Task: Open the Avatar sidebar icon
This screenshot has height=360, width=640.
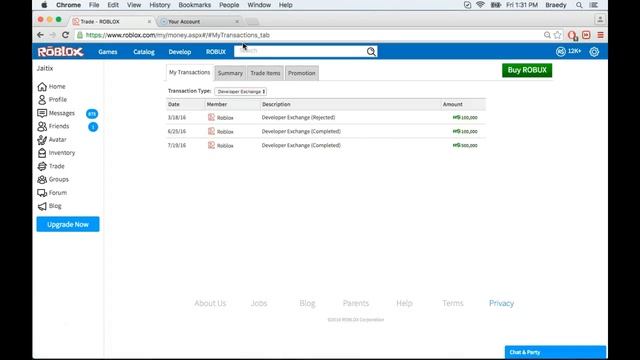Action: 42,140
